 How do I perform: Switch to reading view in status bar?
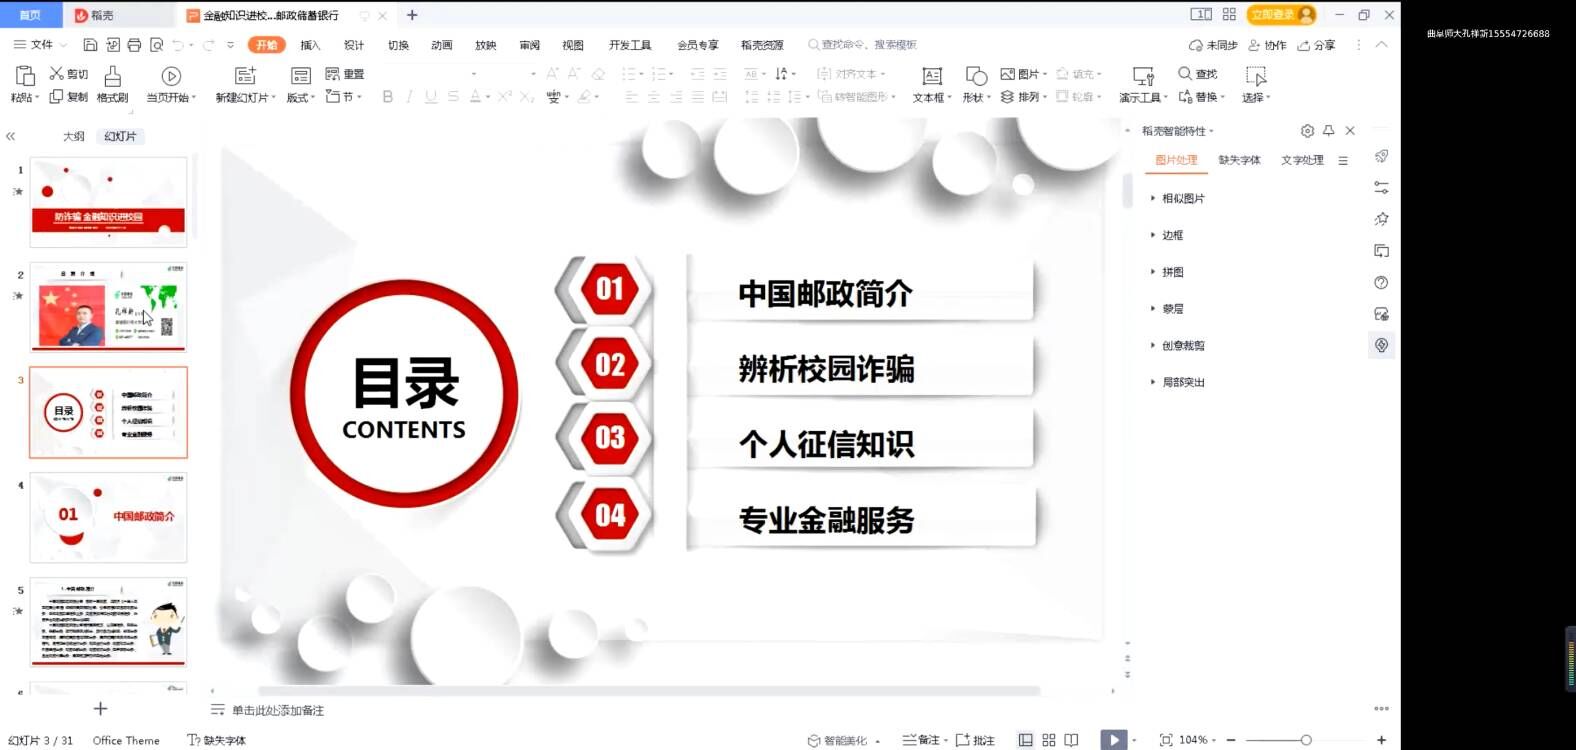click(x=1072, y=740)
